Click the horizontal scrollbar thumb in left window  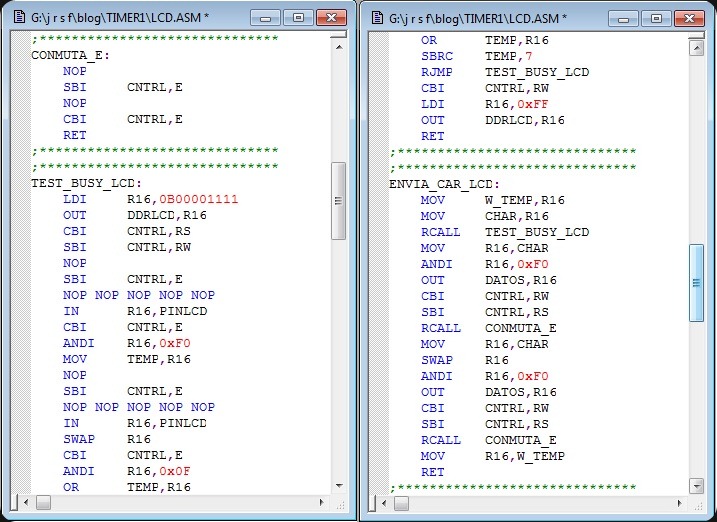pyautogui.click(x=44, y=503)
